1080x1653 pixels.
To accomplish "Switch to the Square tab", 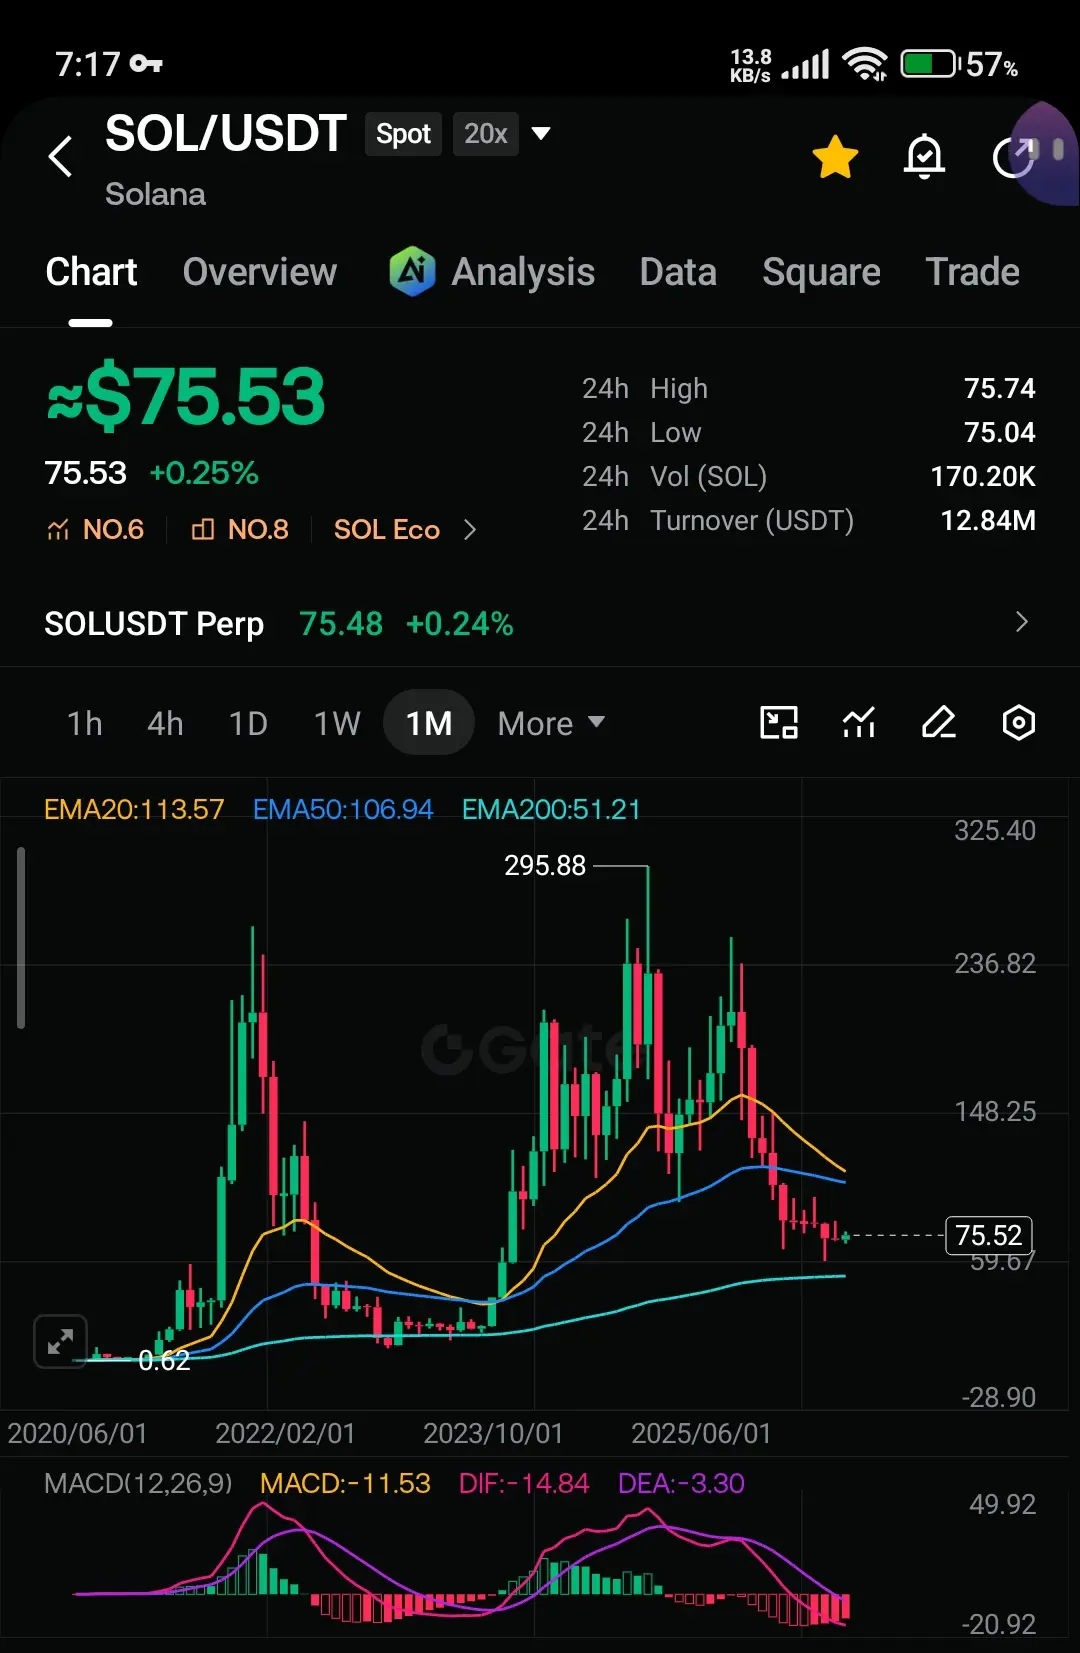I will pyautogui.click(x=821, y=272).
